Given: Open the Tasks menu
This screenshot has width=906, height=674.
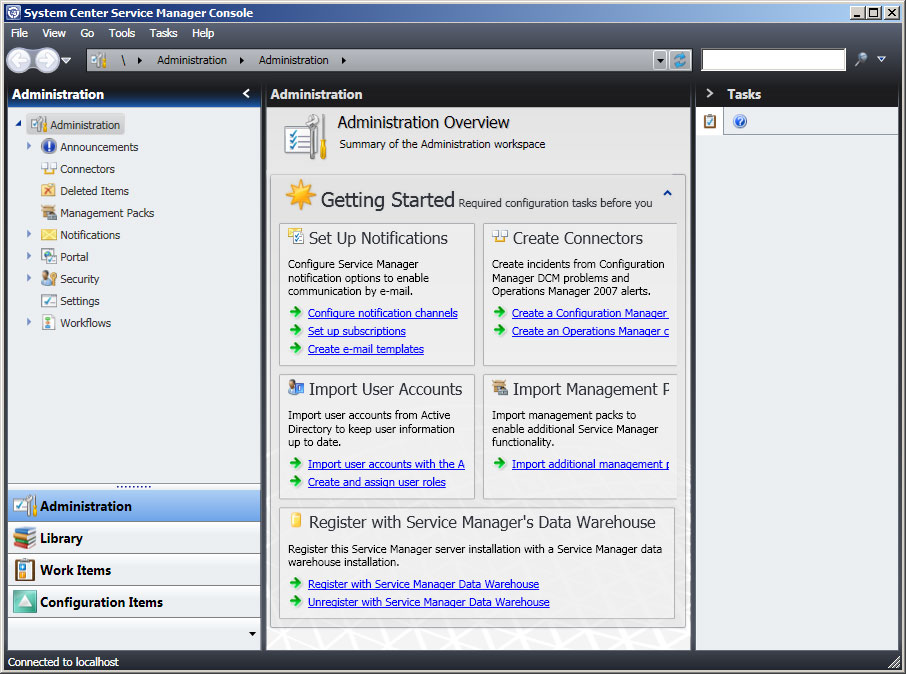Looking at the screenshot, I should pyautogui.click(x=164, y=33).
